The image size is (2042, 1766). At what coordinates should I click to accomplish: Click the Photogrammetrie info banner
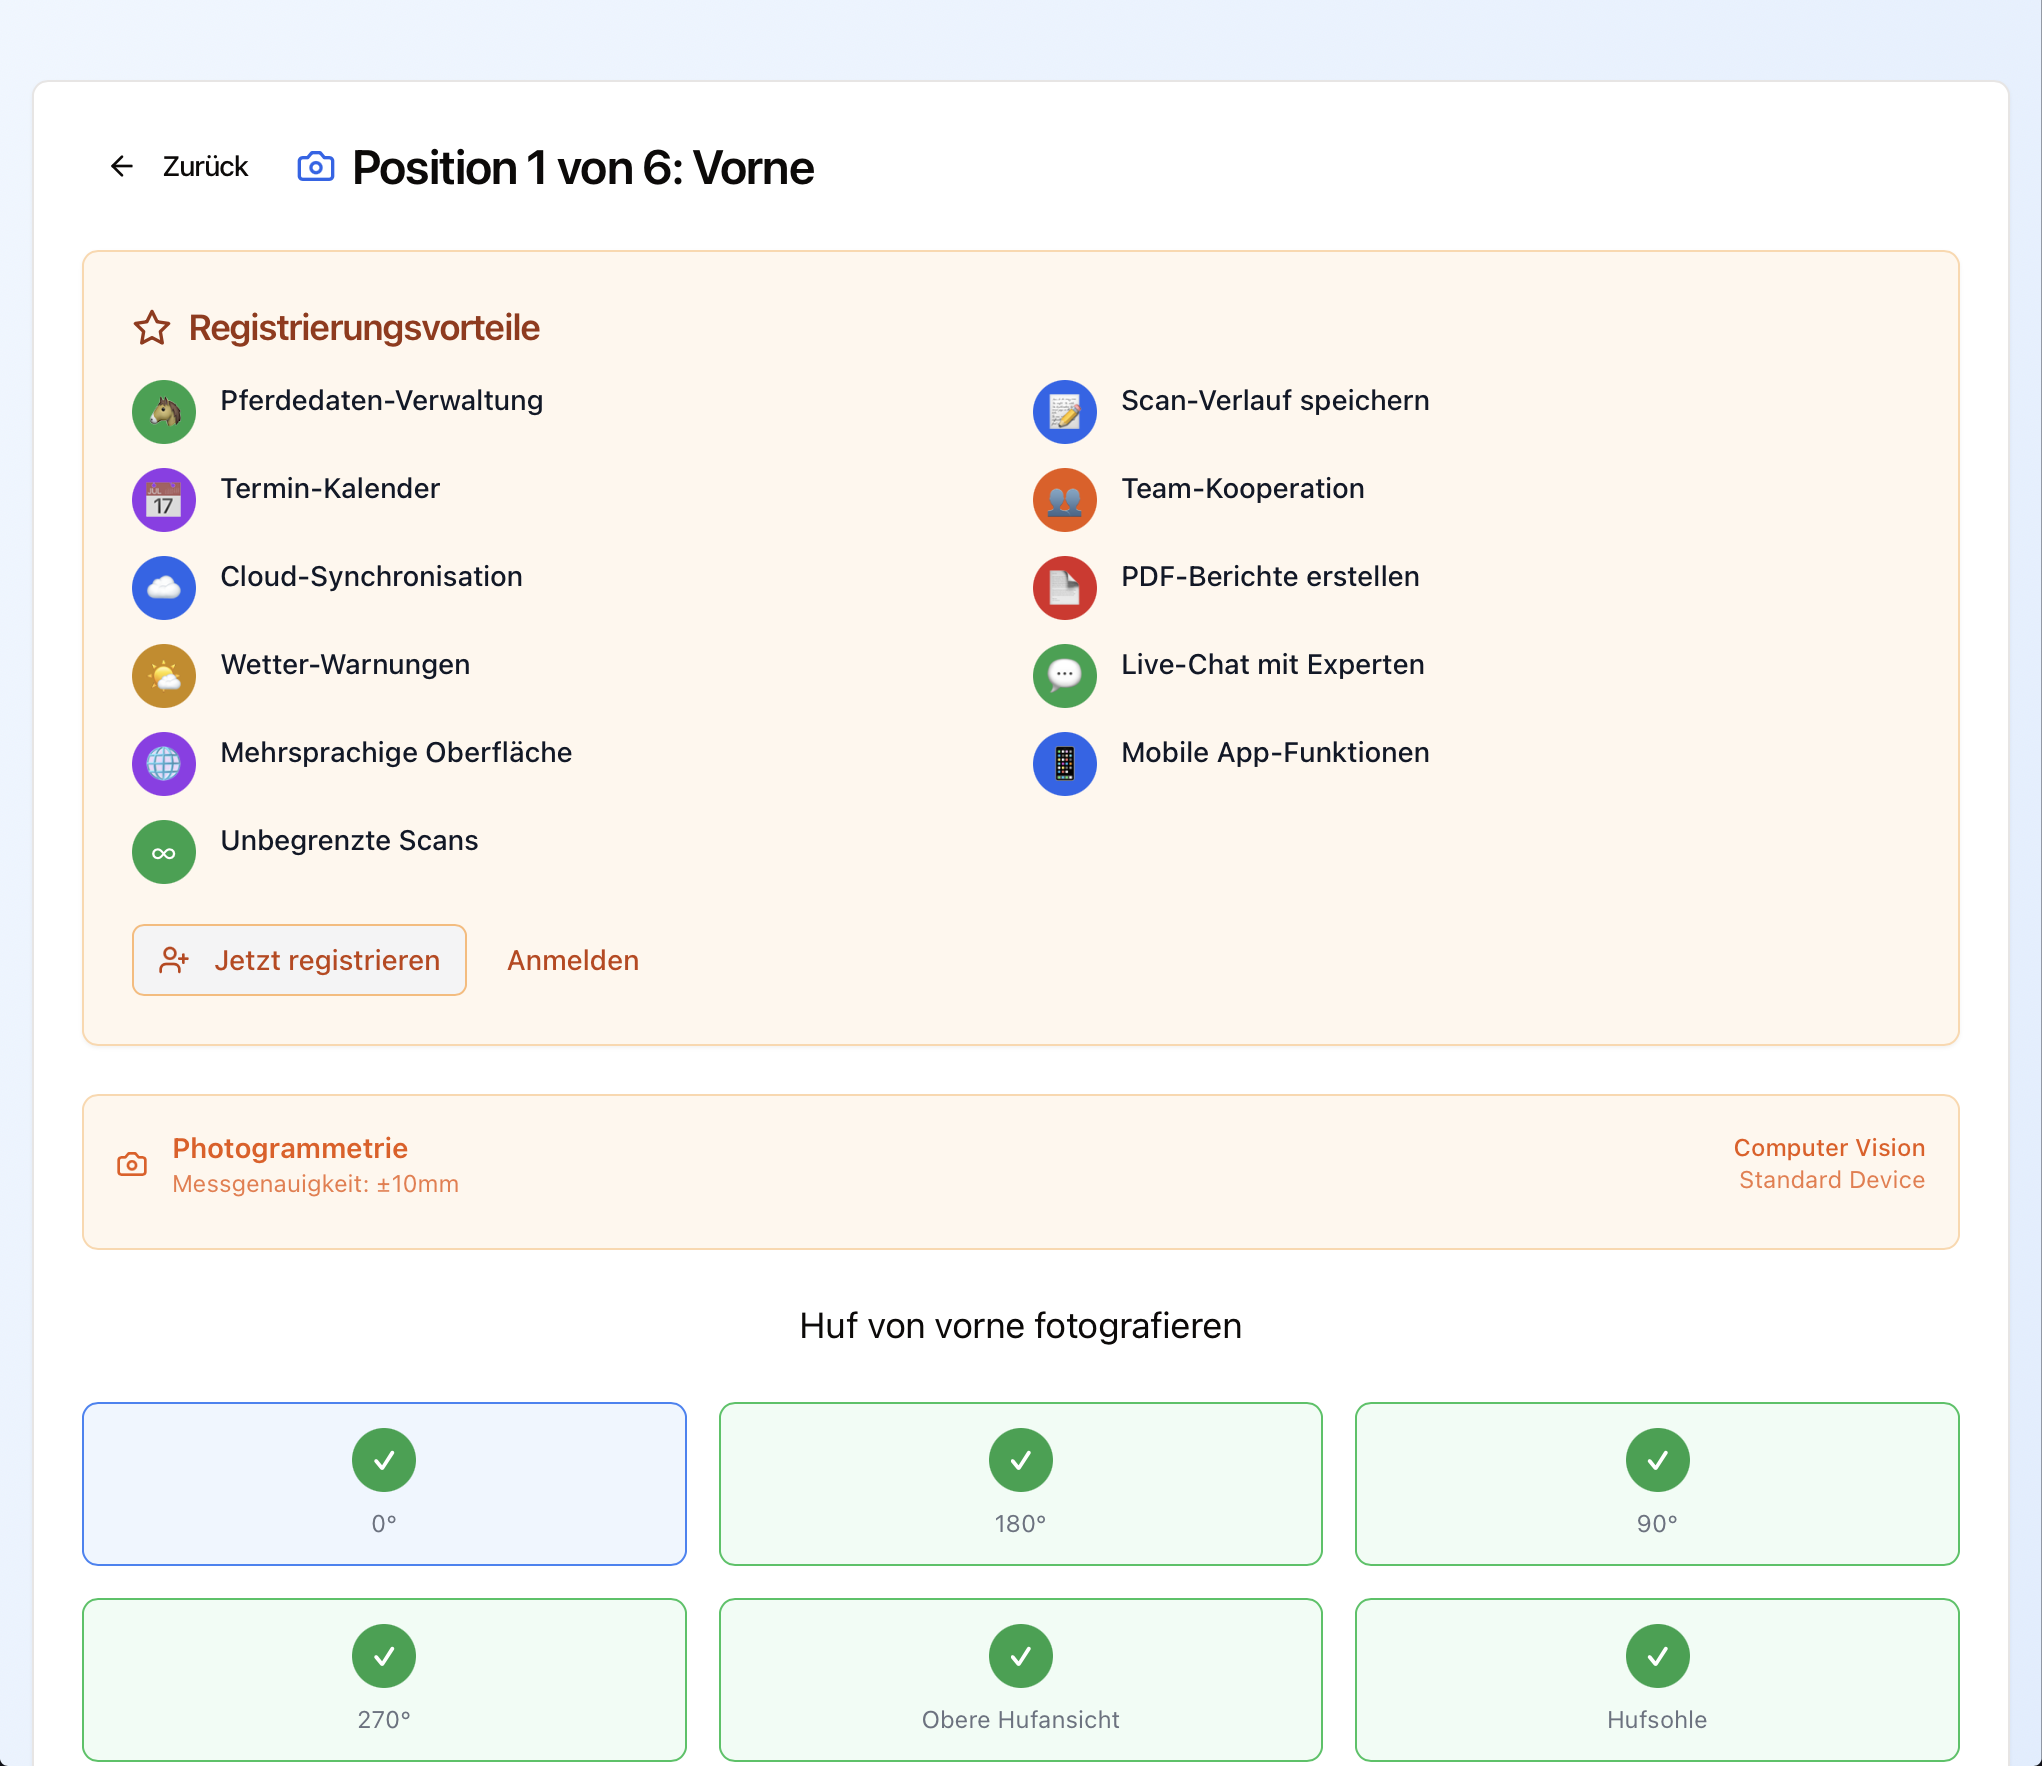(x=1020, y=1172)
